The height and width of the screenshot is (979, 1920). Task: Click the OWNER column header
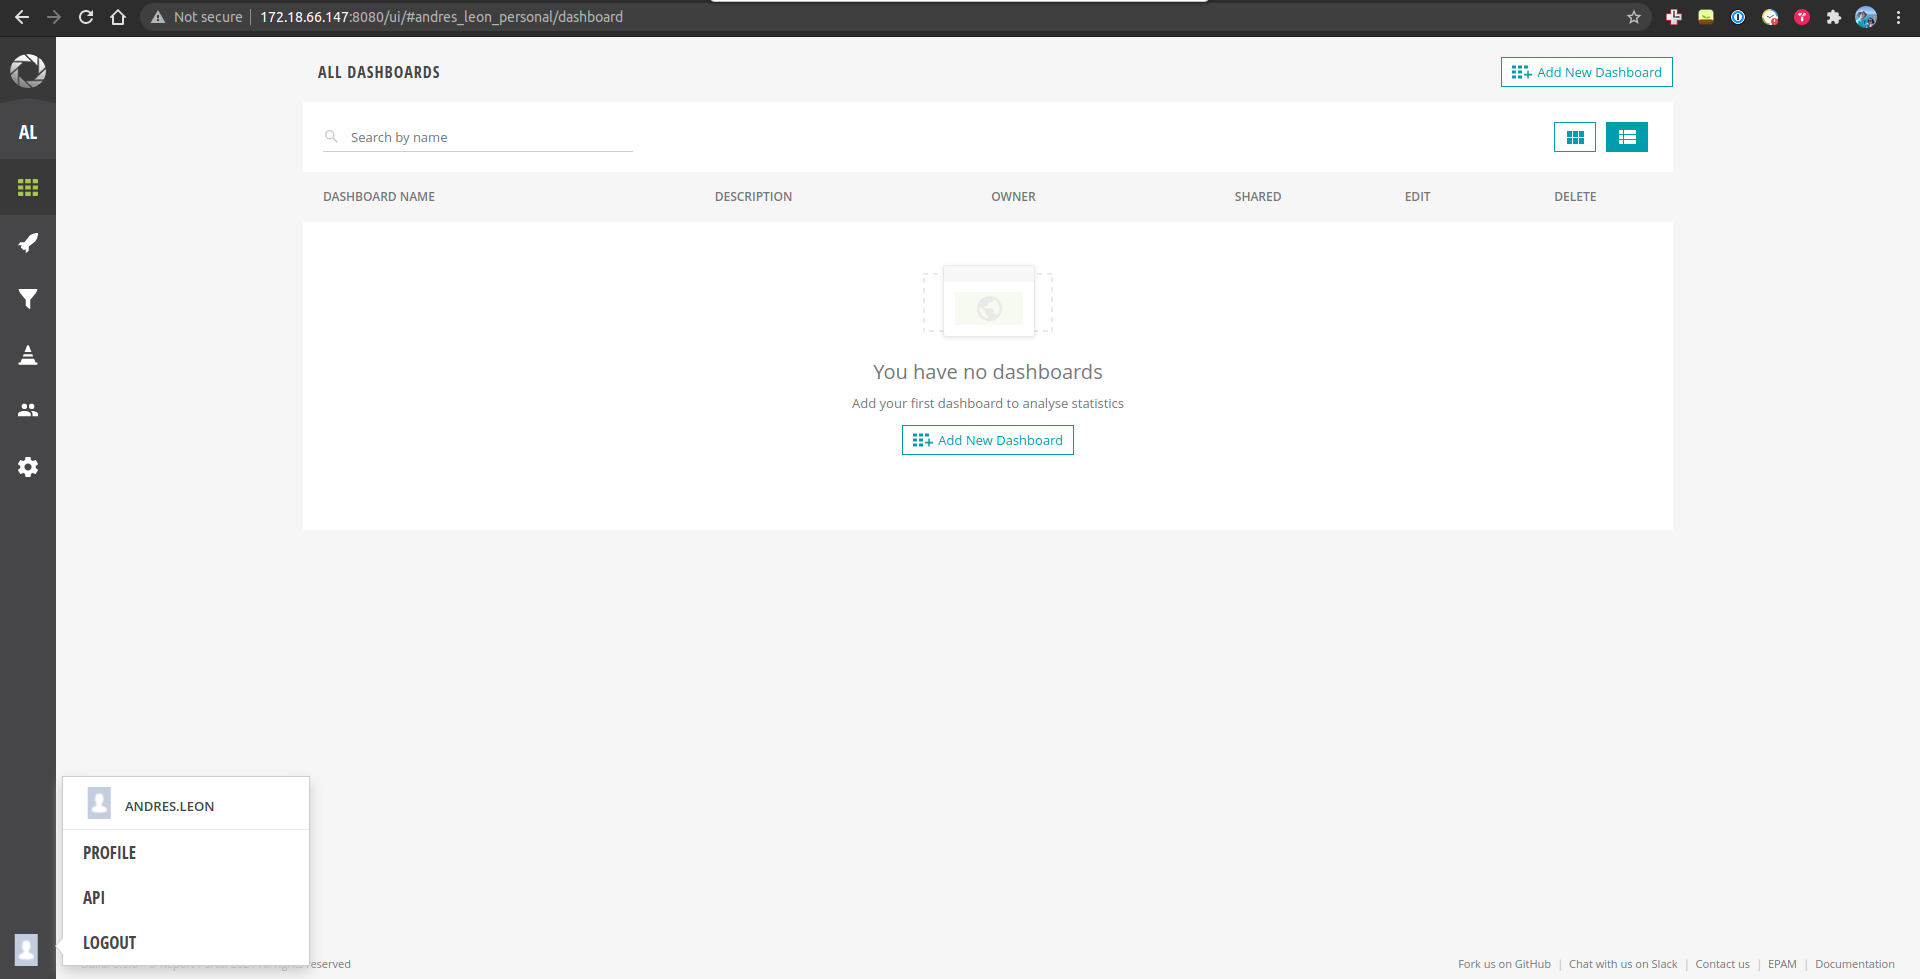[x=1013, y=197]
